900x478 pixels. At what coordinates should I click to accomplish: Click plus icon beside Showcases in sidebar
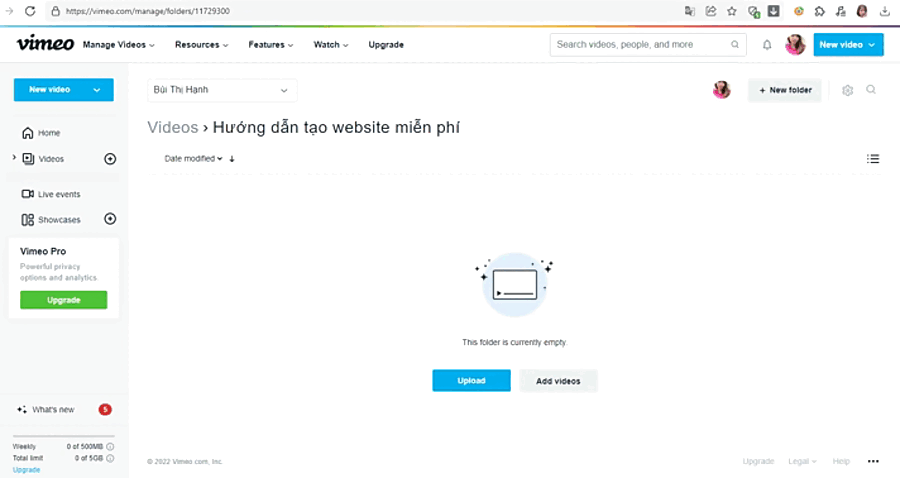(110, 219)
